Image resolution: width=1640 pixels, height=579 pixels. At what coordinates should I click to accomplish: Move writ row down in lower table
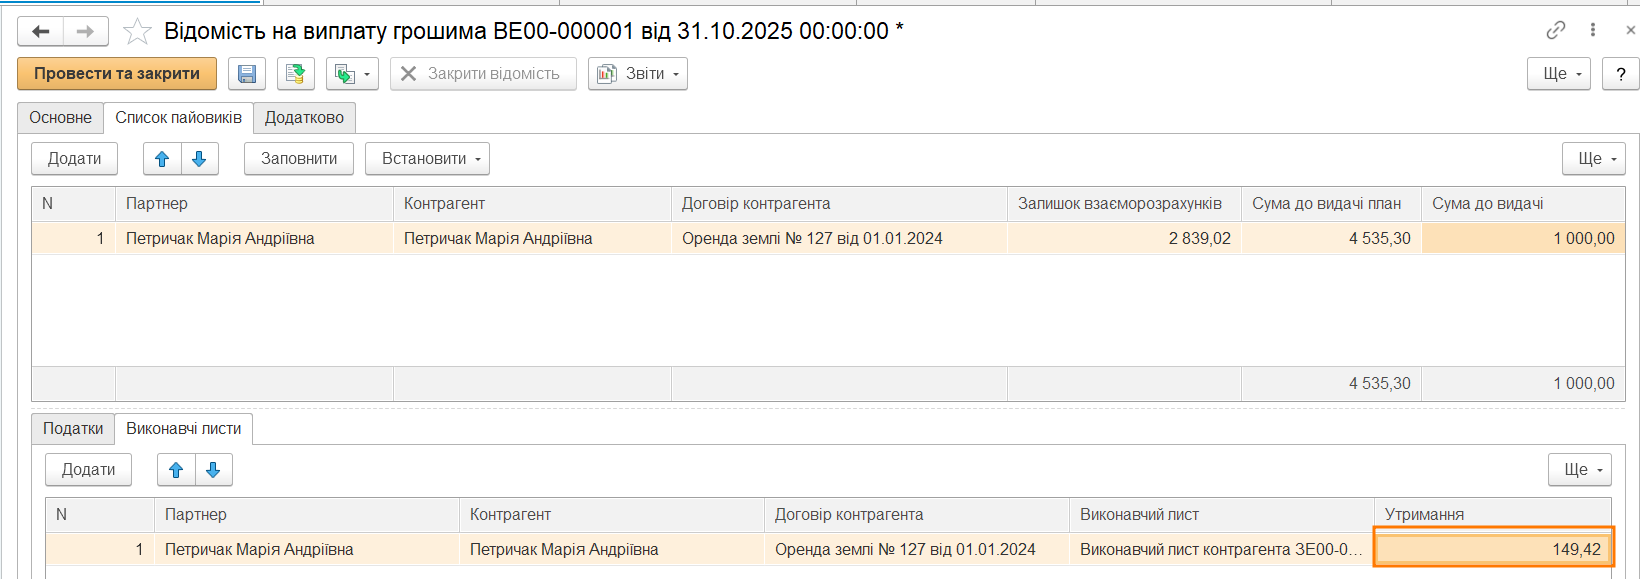[x=213, y=470]
